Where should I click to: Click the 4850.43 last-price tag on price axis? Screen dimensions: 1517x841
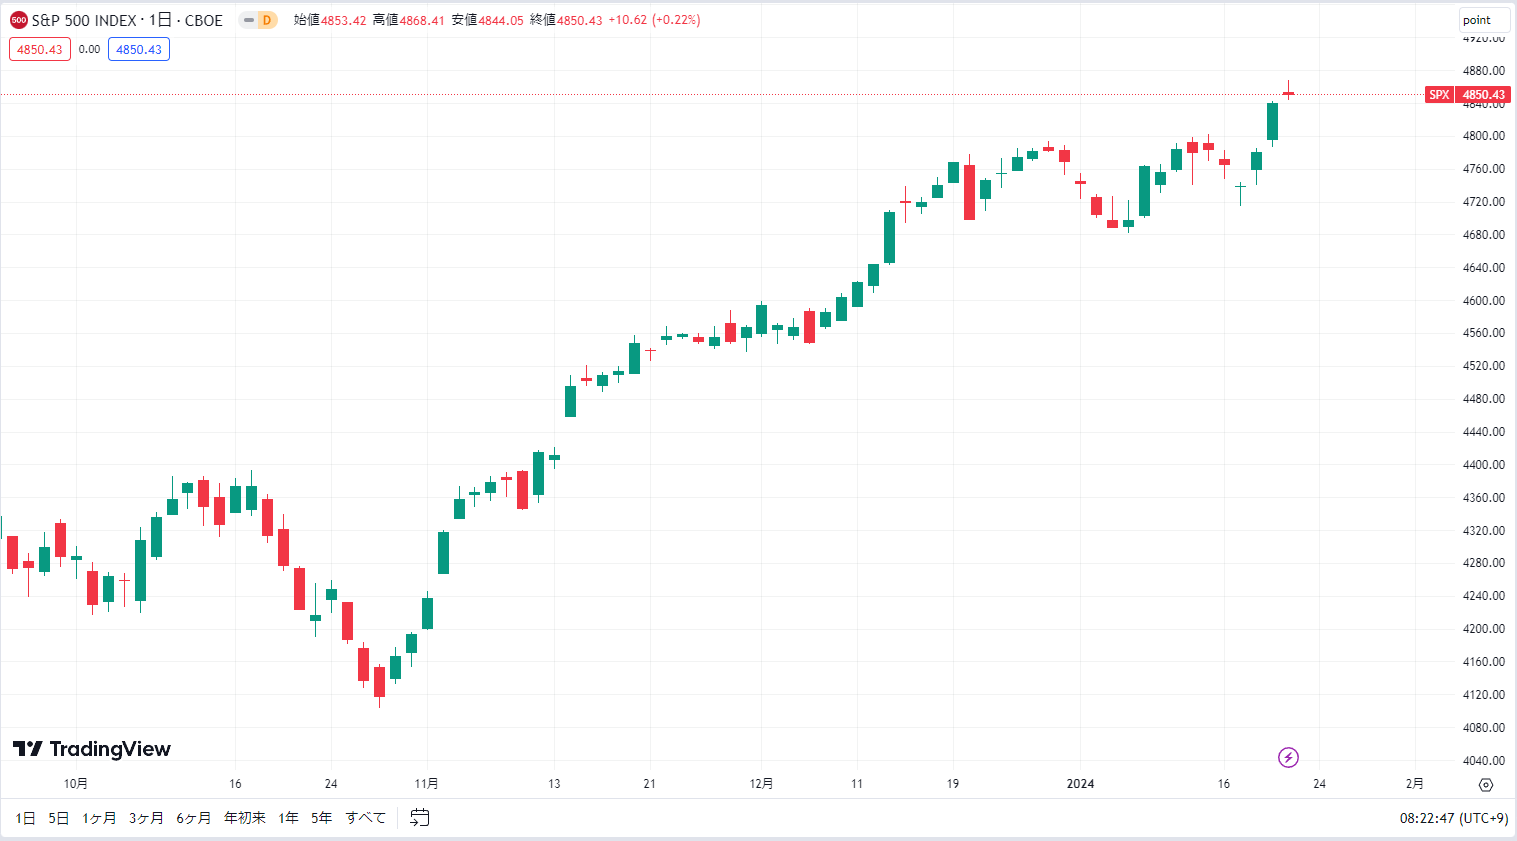click(x=1483, y=95)
